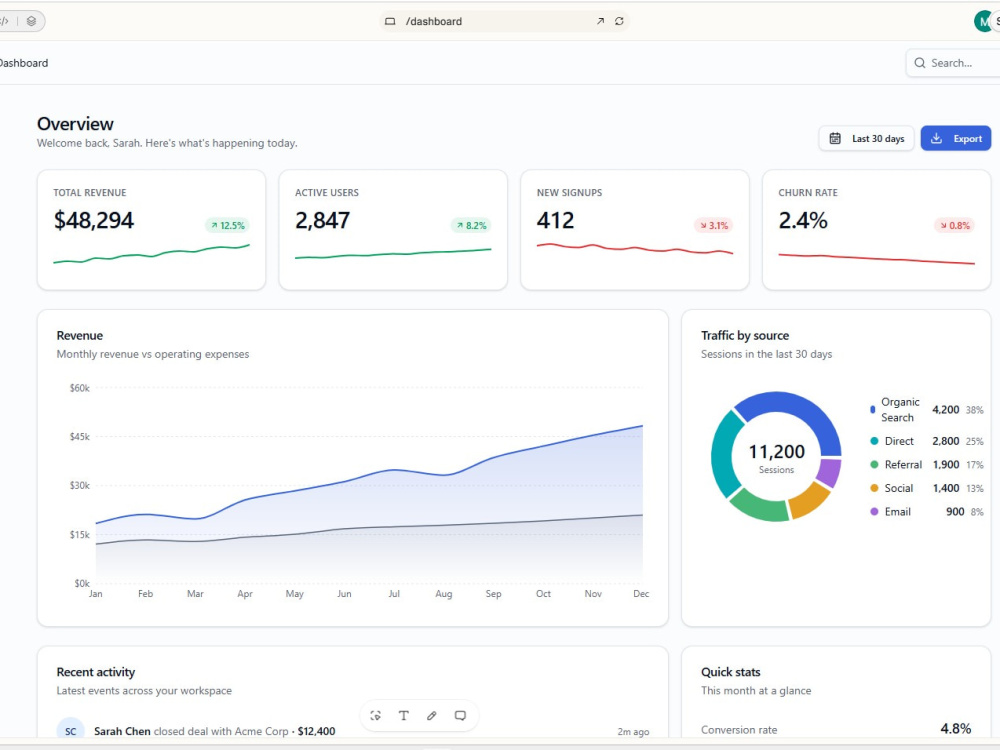Click the green M user avatar
The height and width of the screenshot is (750, 1000).
983,21
